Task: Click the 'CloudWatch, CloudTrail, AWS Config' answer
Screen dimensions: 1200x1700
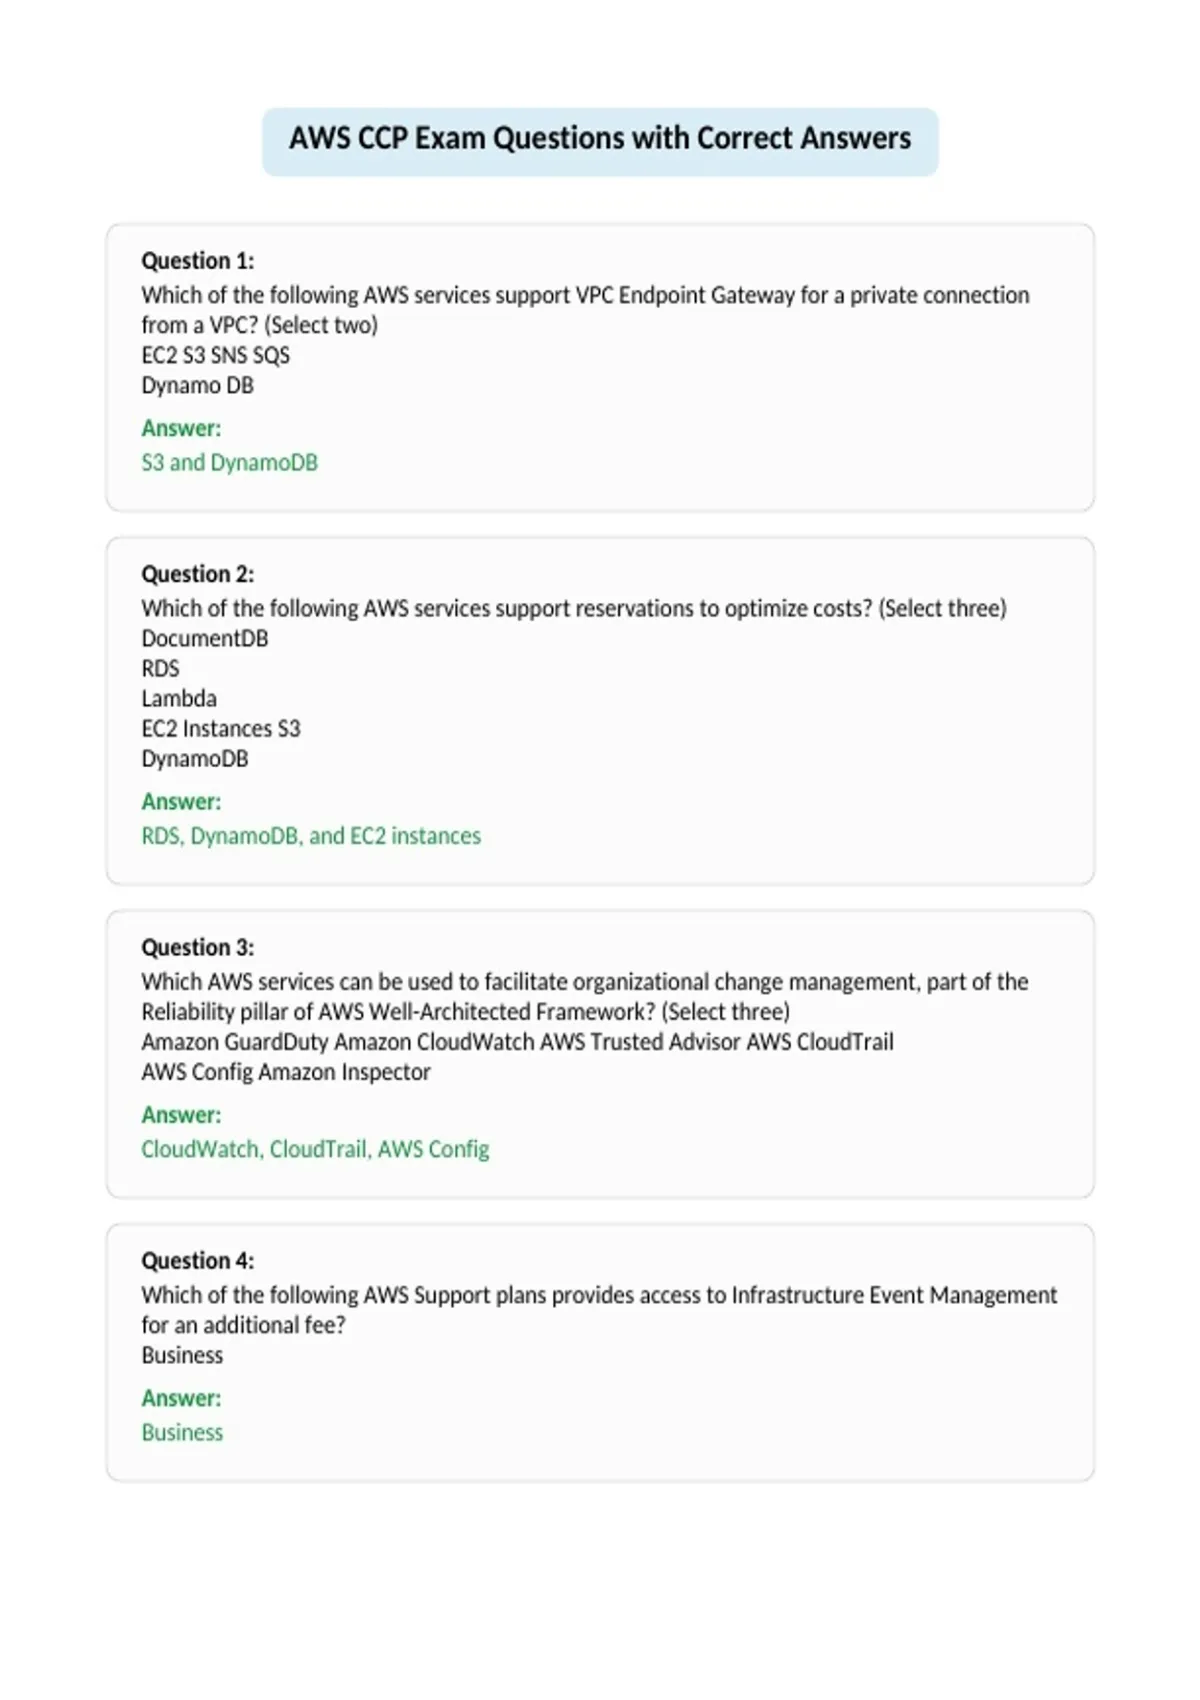Action: tap(315, 1149)
